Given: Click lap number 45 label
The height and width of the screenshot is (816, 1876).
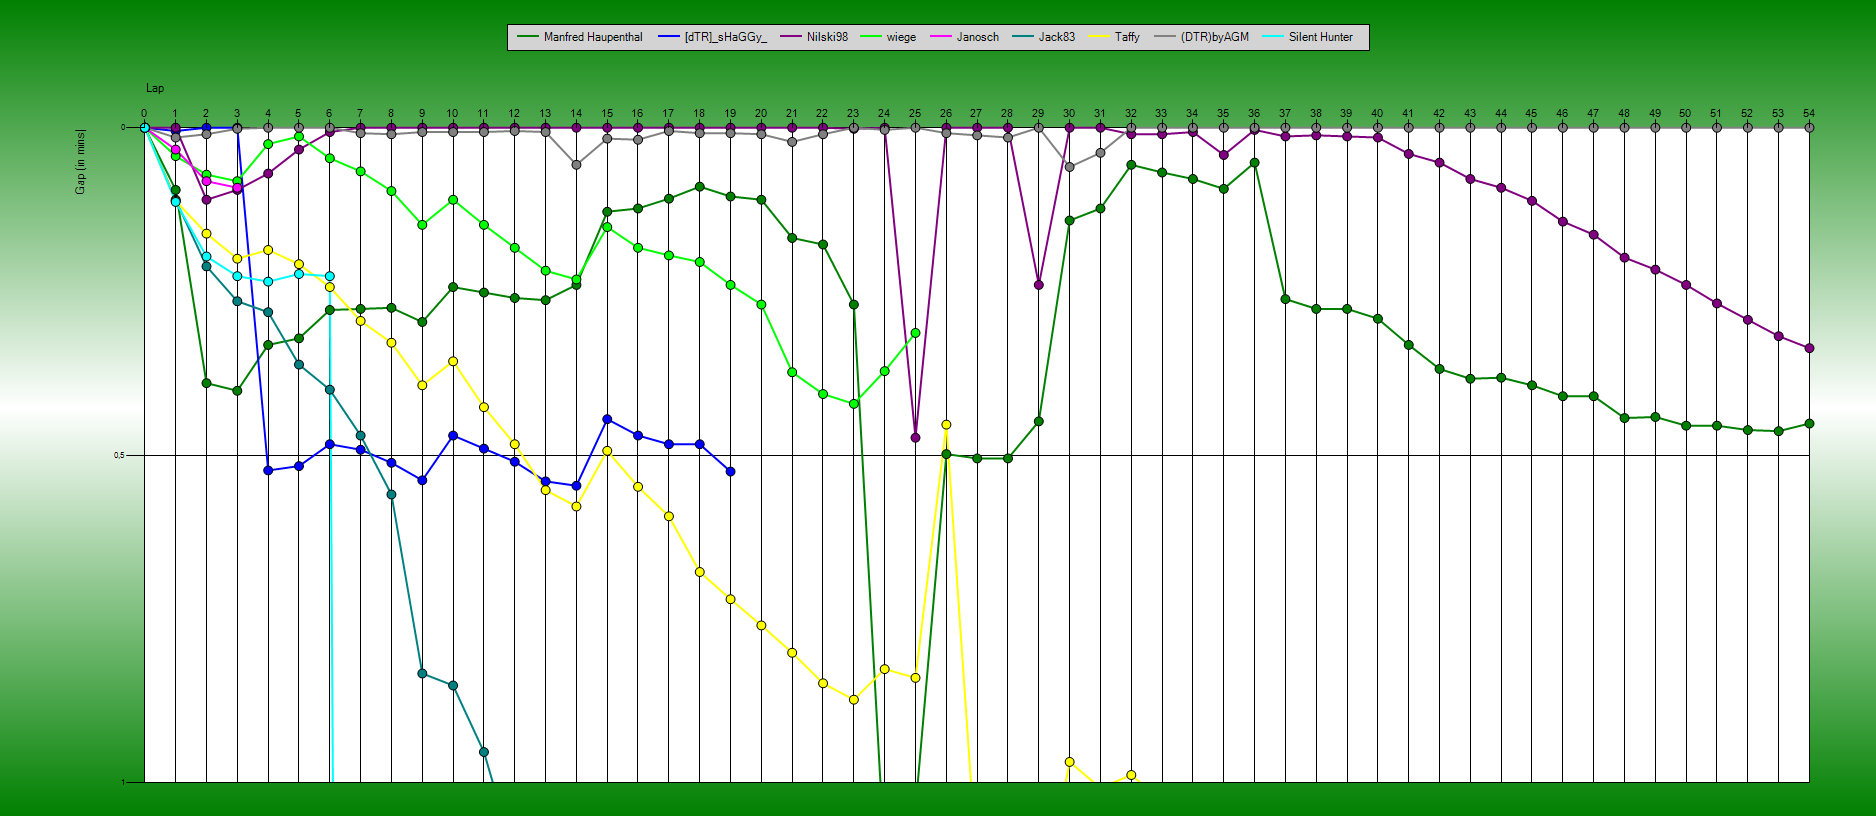Looking at the screenshot, I should point(1531,113).
